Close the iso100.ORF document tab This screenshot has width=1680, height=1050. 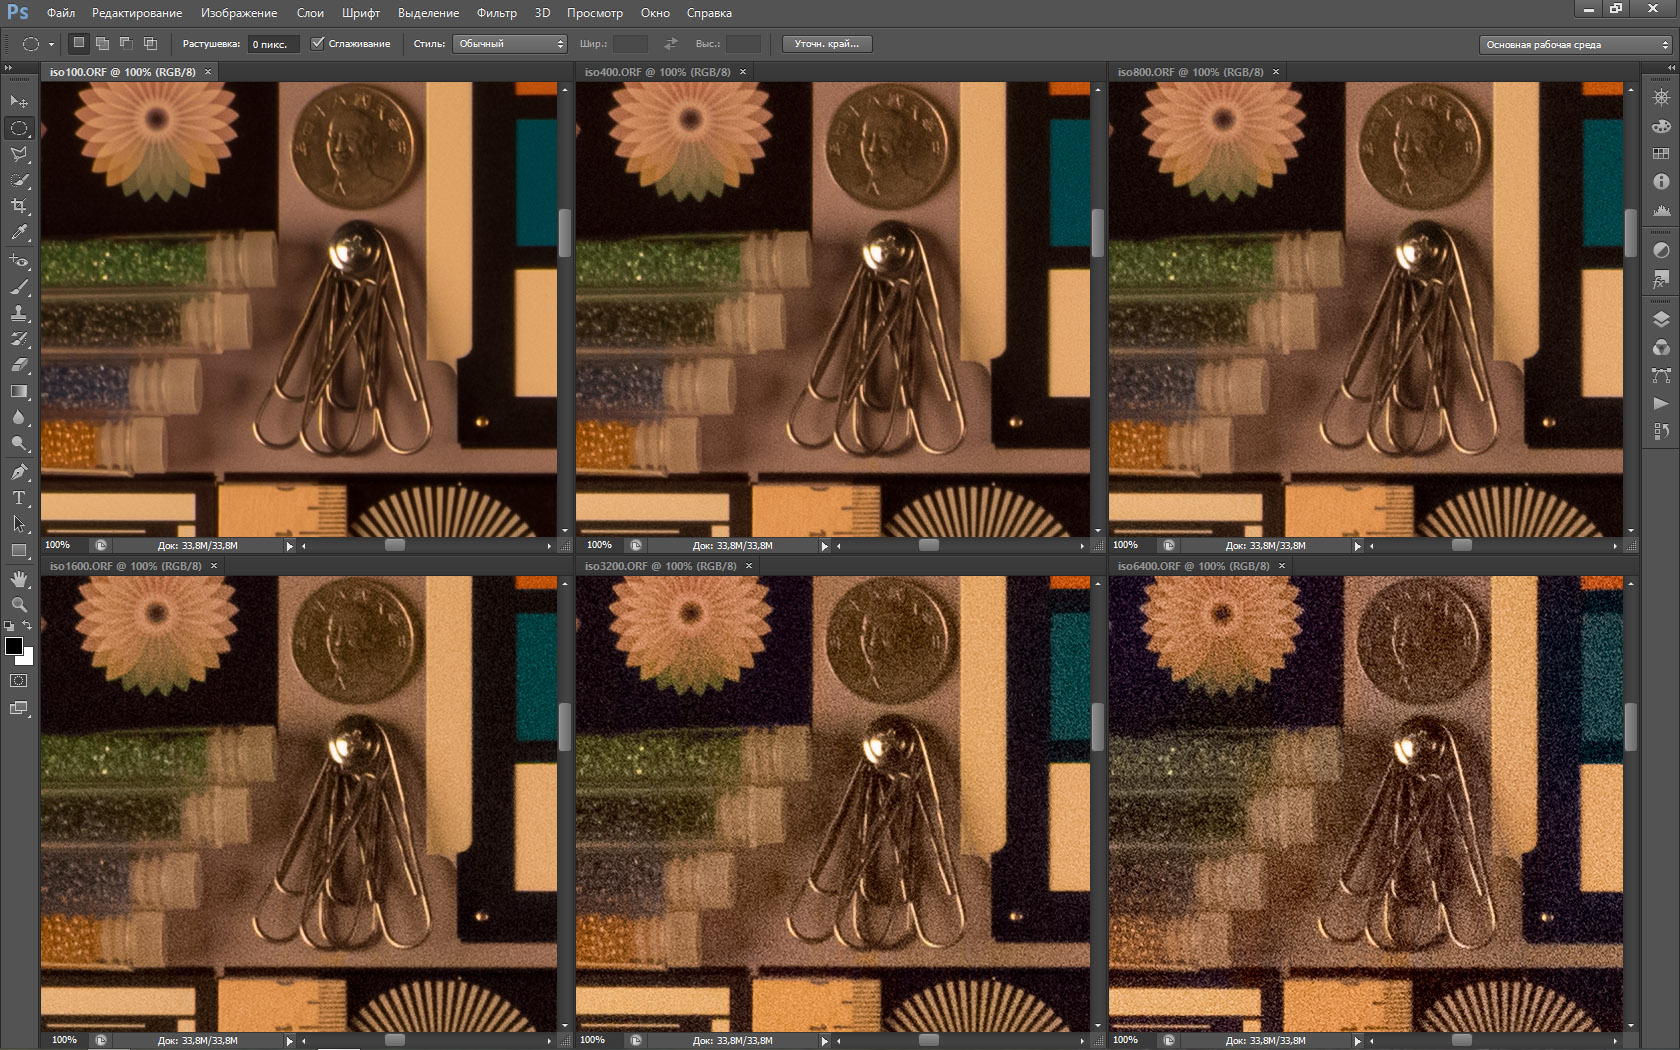tap(208, 72)
